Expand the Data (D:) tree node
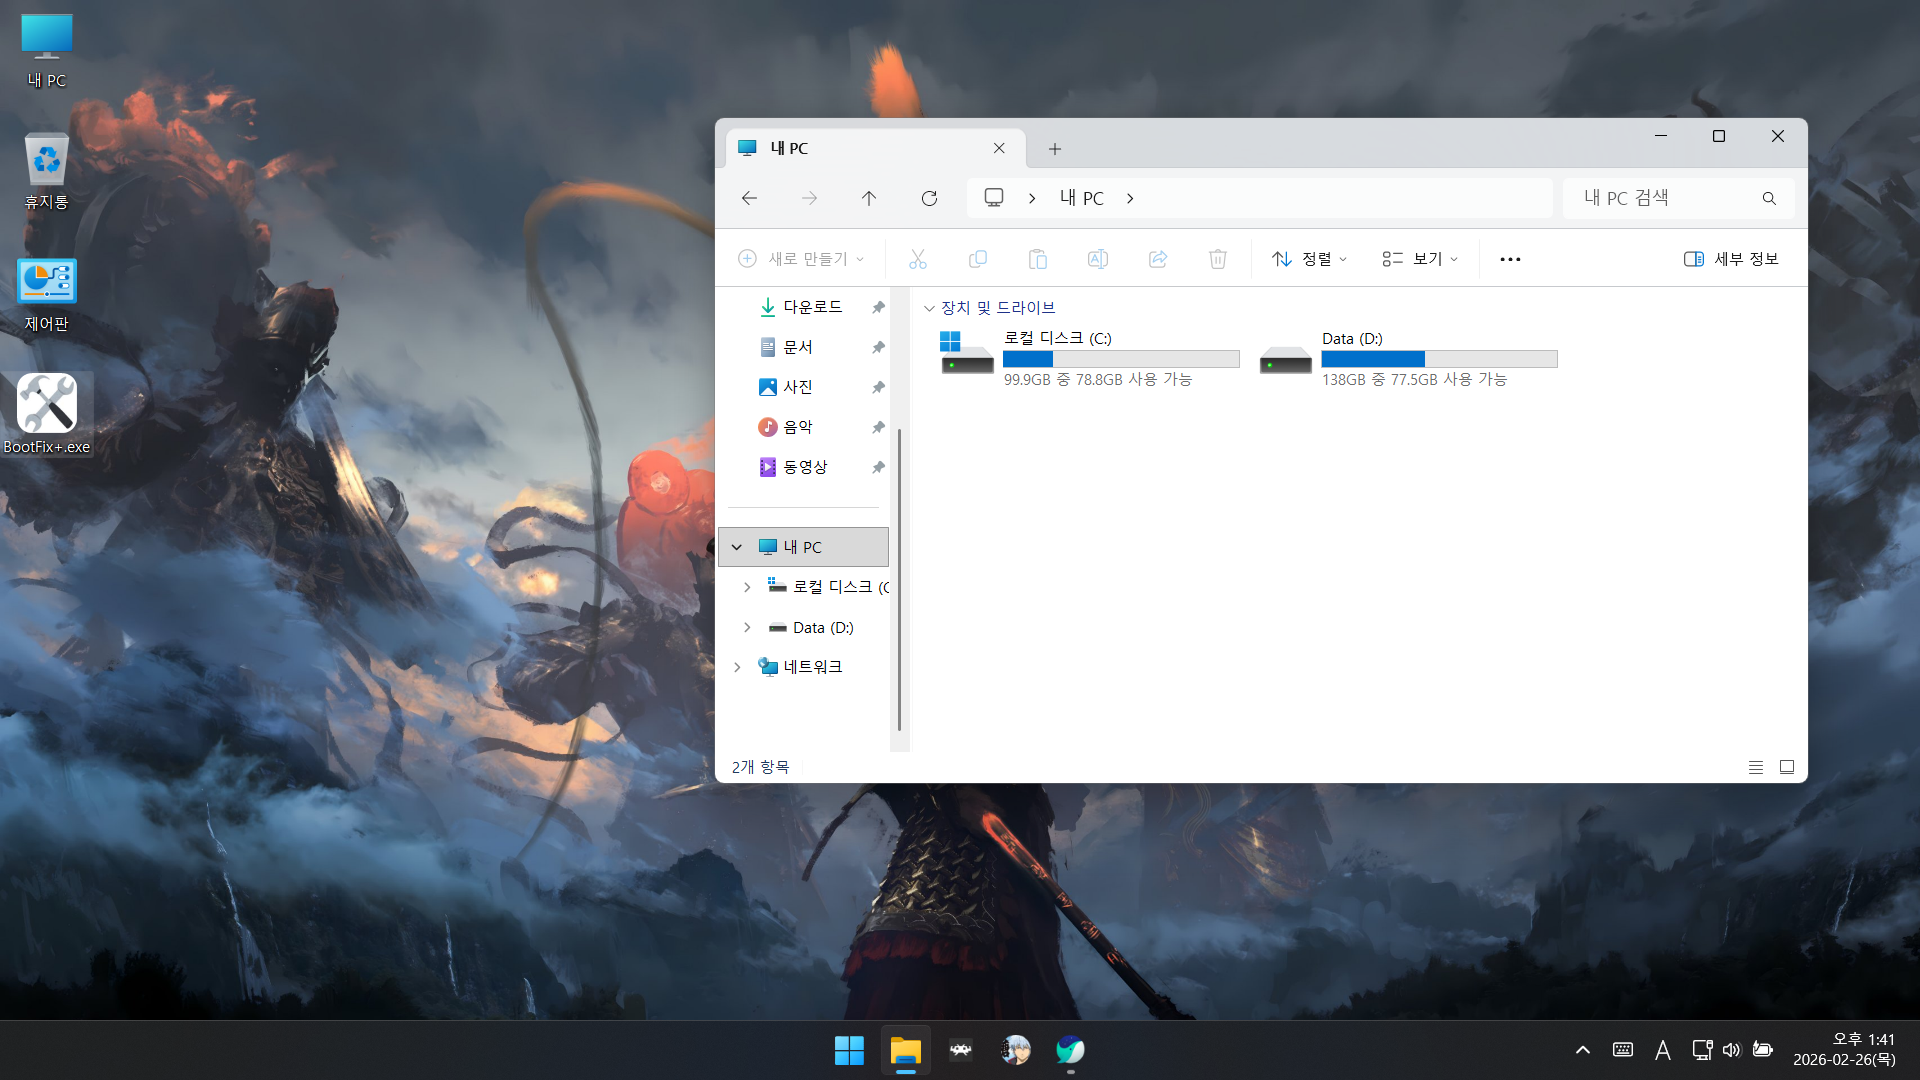This screenshot has height=1080, width=1920. pyautogui.click(x=747, y=627)
